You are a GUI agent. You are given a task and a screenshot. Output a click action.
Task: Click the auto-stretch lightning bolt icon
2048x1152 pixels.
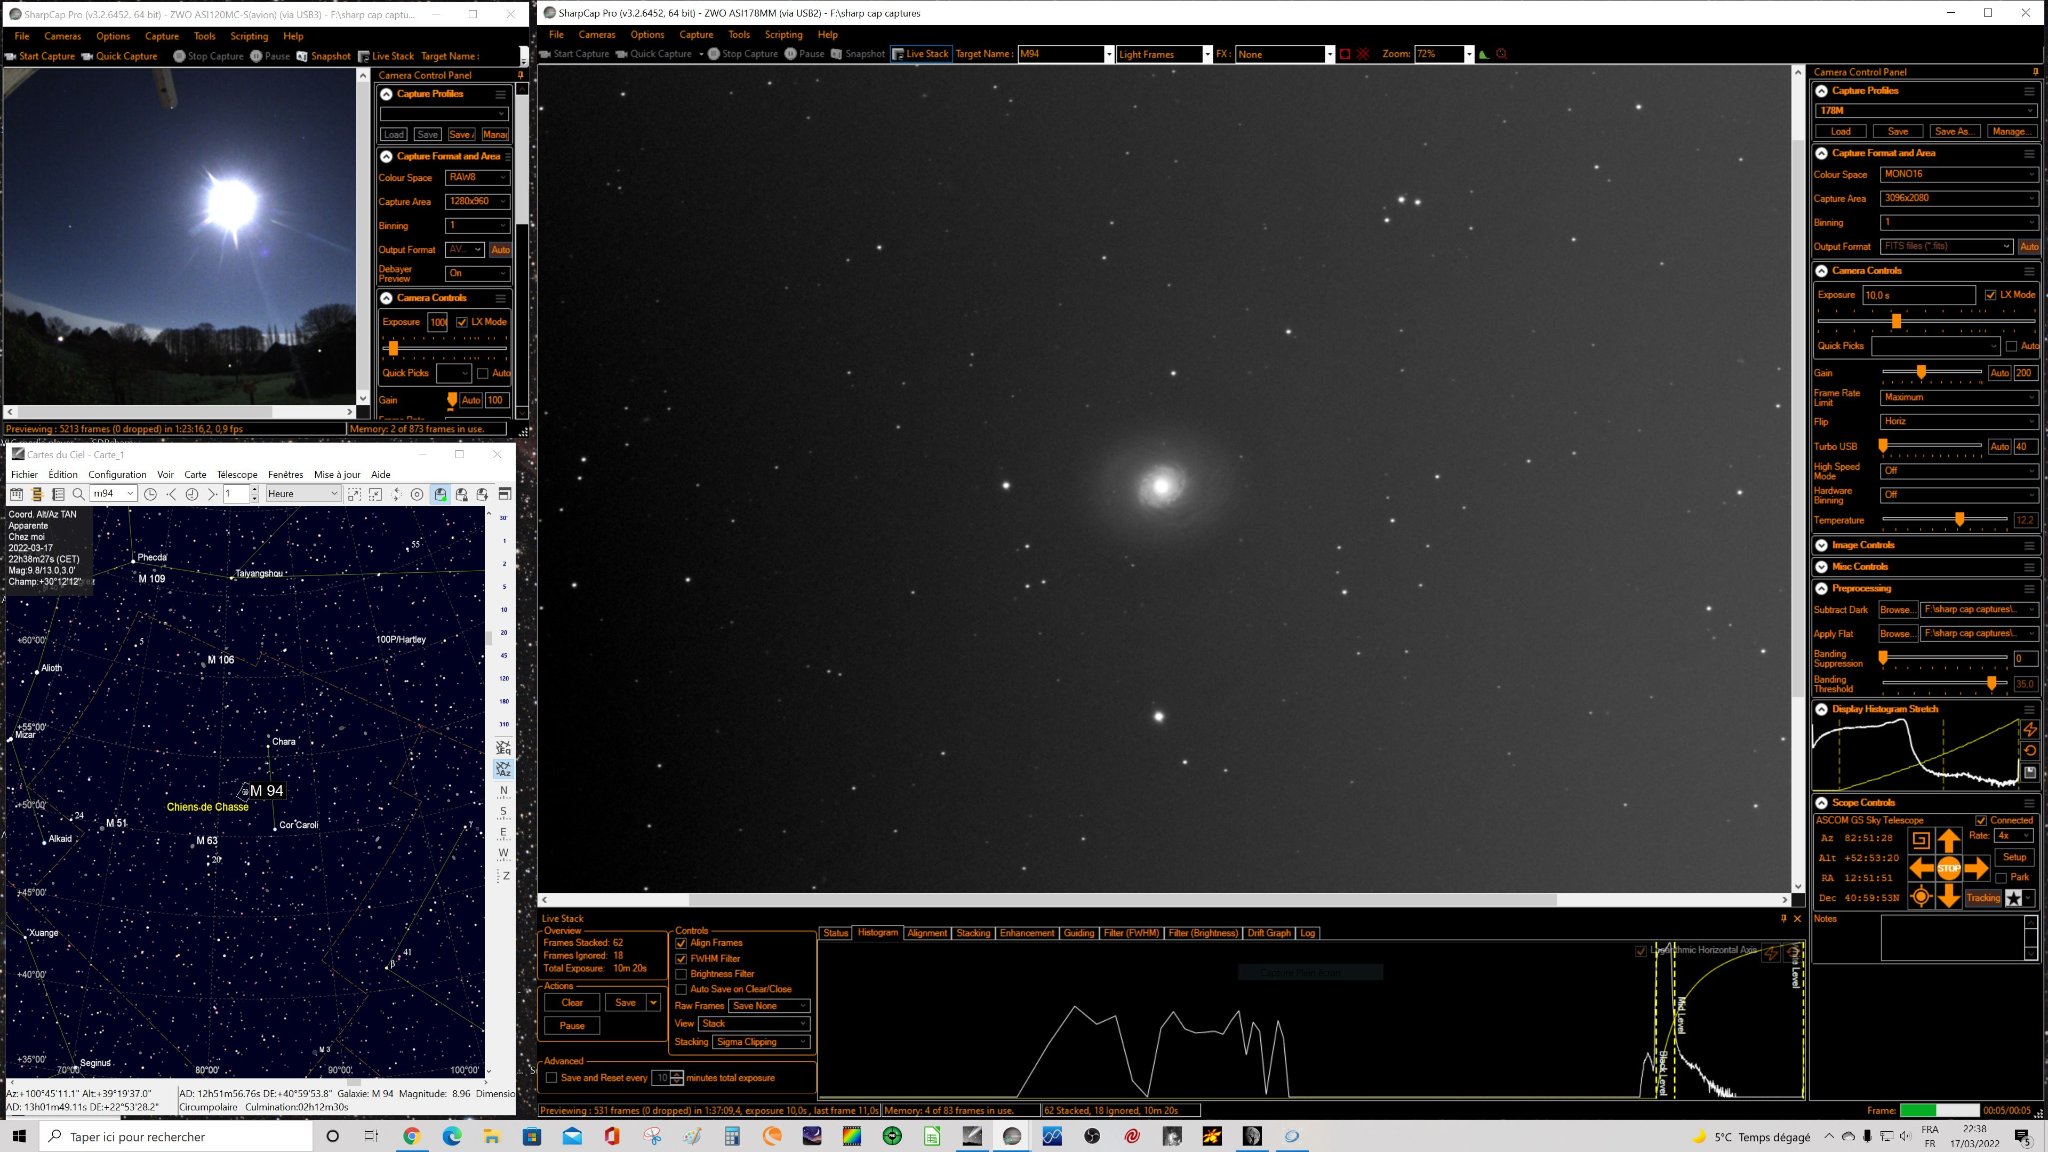[x=2030, y=729]
